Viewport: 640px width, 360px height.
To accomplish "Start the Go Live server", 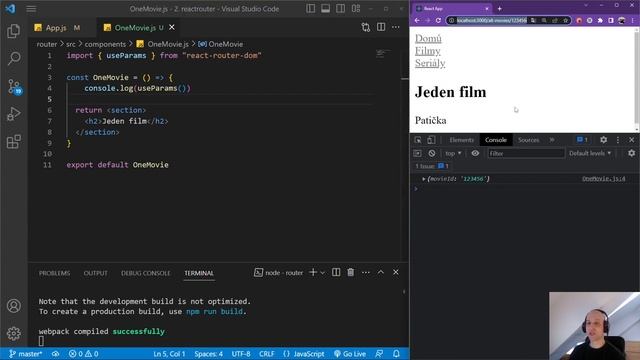I will (x=350, y=354).
